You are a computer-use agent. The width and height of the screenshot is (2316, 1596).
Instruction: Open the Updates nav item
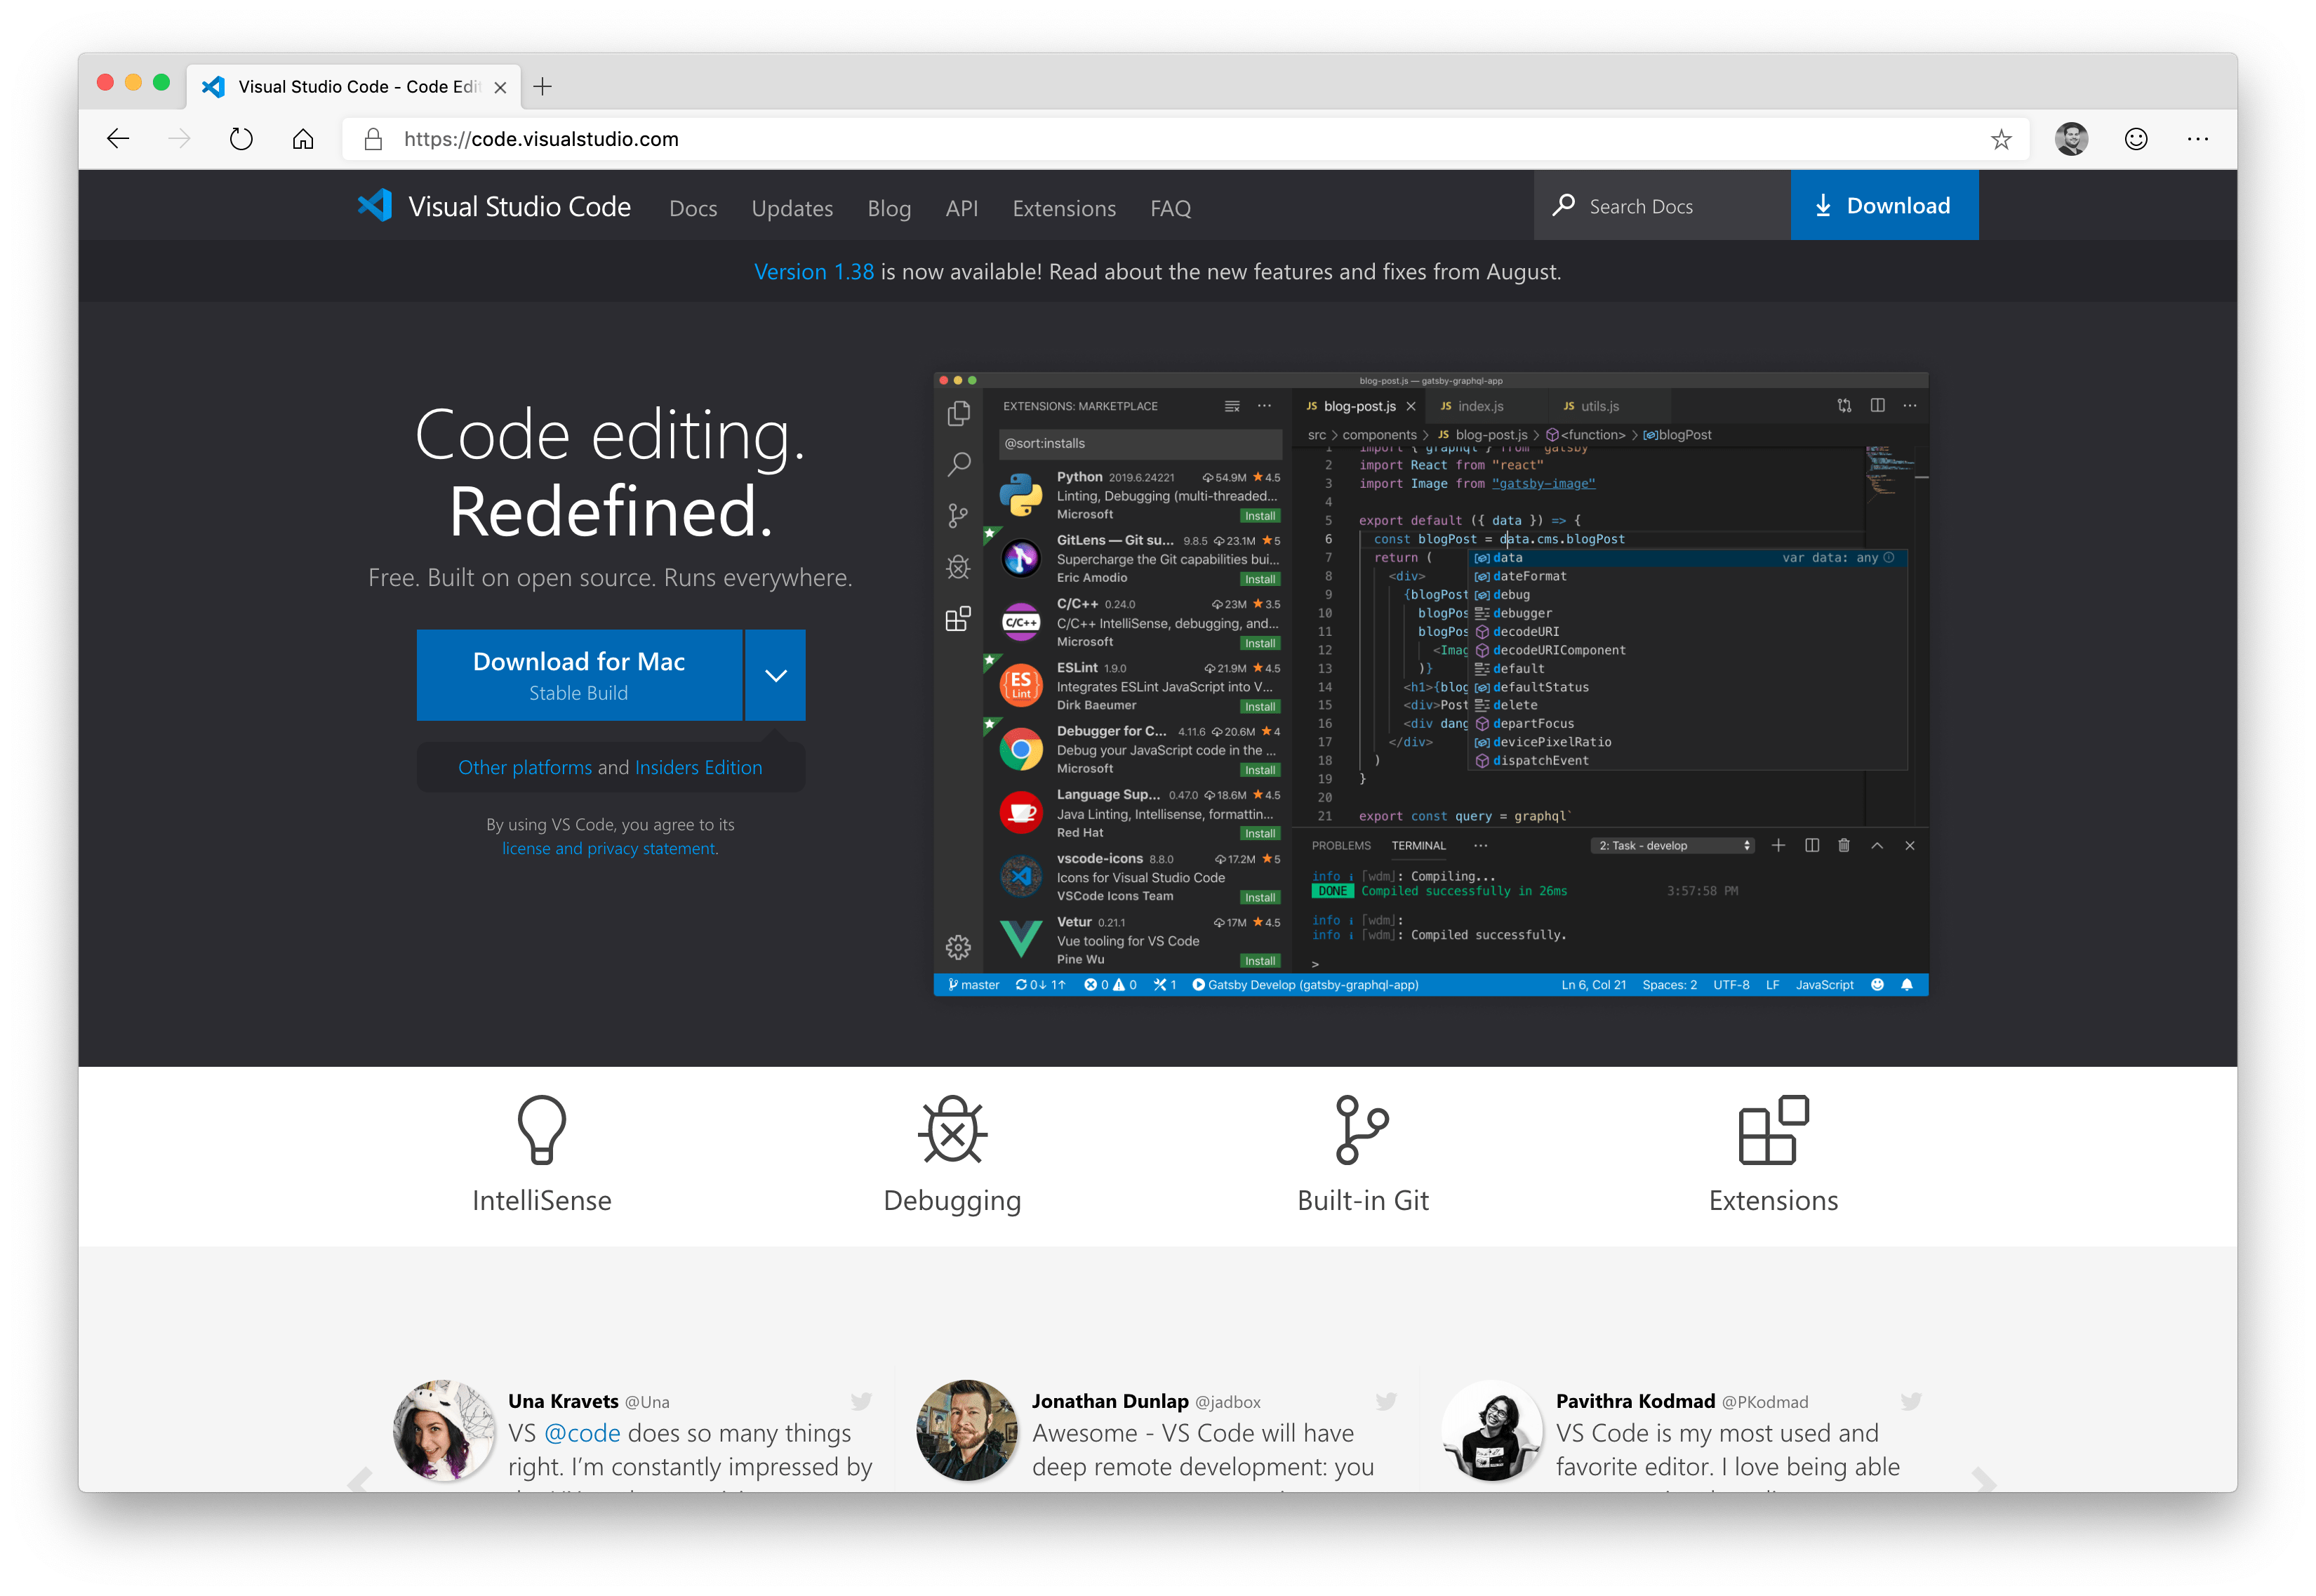(x=792, y=208)
